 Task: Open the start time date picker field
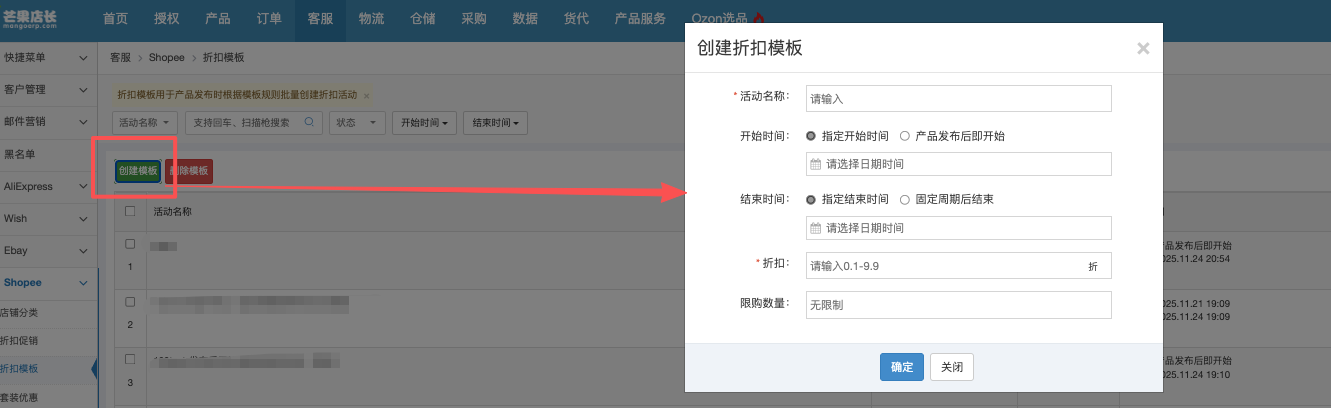(959, 164)
